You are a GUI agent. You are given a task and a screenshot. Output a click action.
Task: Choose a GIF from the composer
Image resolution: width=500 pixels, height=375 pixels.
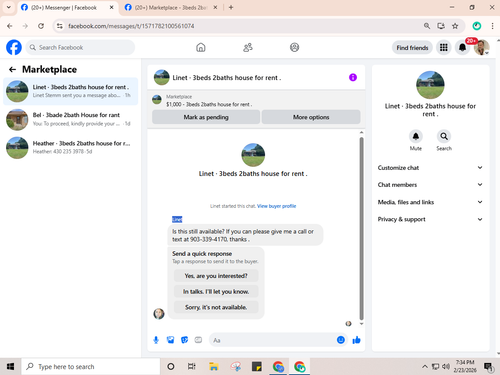pos(198,340)
